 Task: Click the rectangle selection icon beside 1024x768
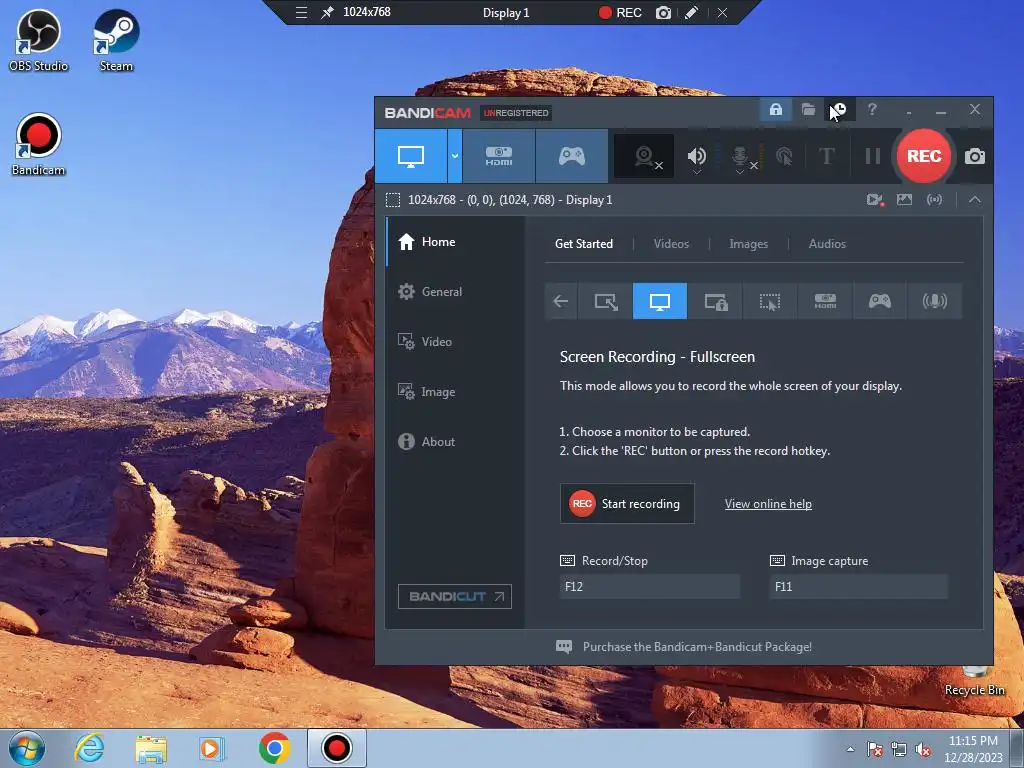click(393, 200)
